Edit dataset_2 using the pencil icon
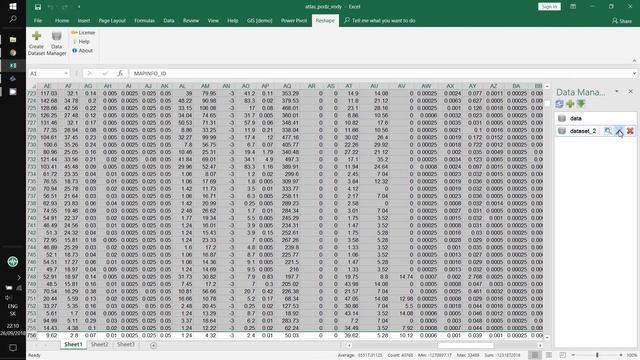Viewport: 640px width, 360px height. tap(619, 131)
